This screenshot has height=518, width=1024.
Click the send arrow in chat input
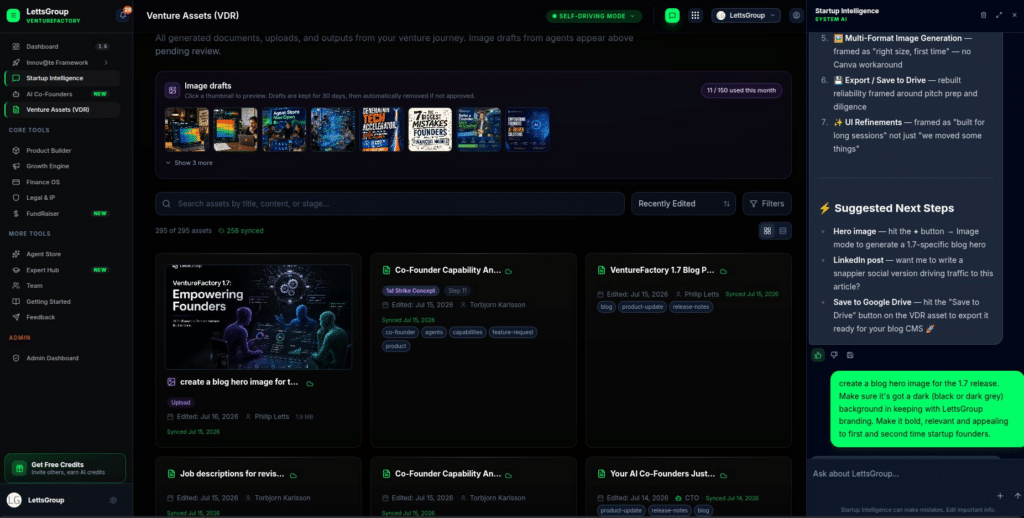[x=1017, y=496]
